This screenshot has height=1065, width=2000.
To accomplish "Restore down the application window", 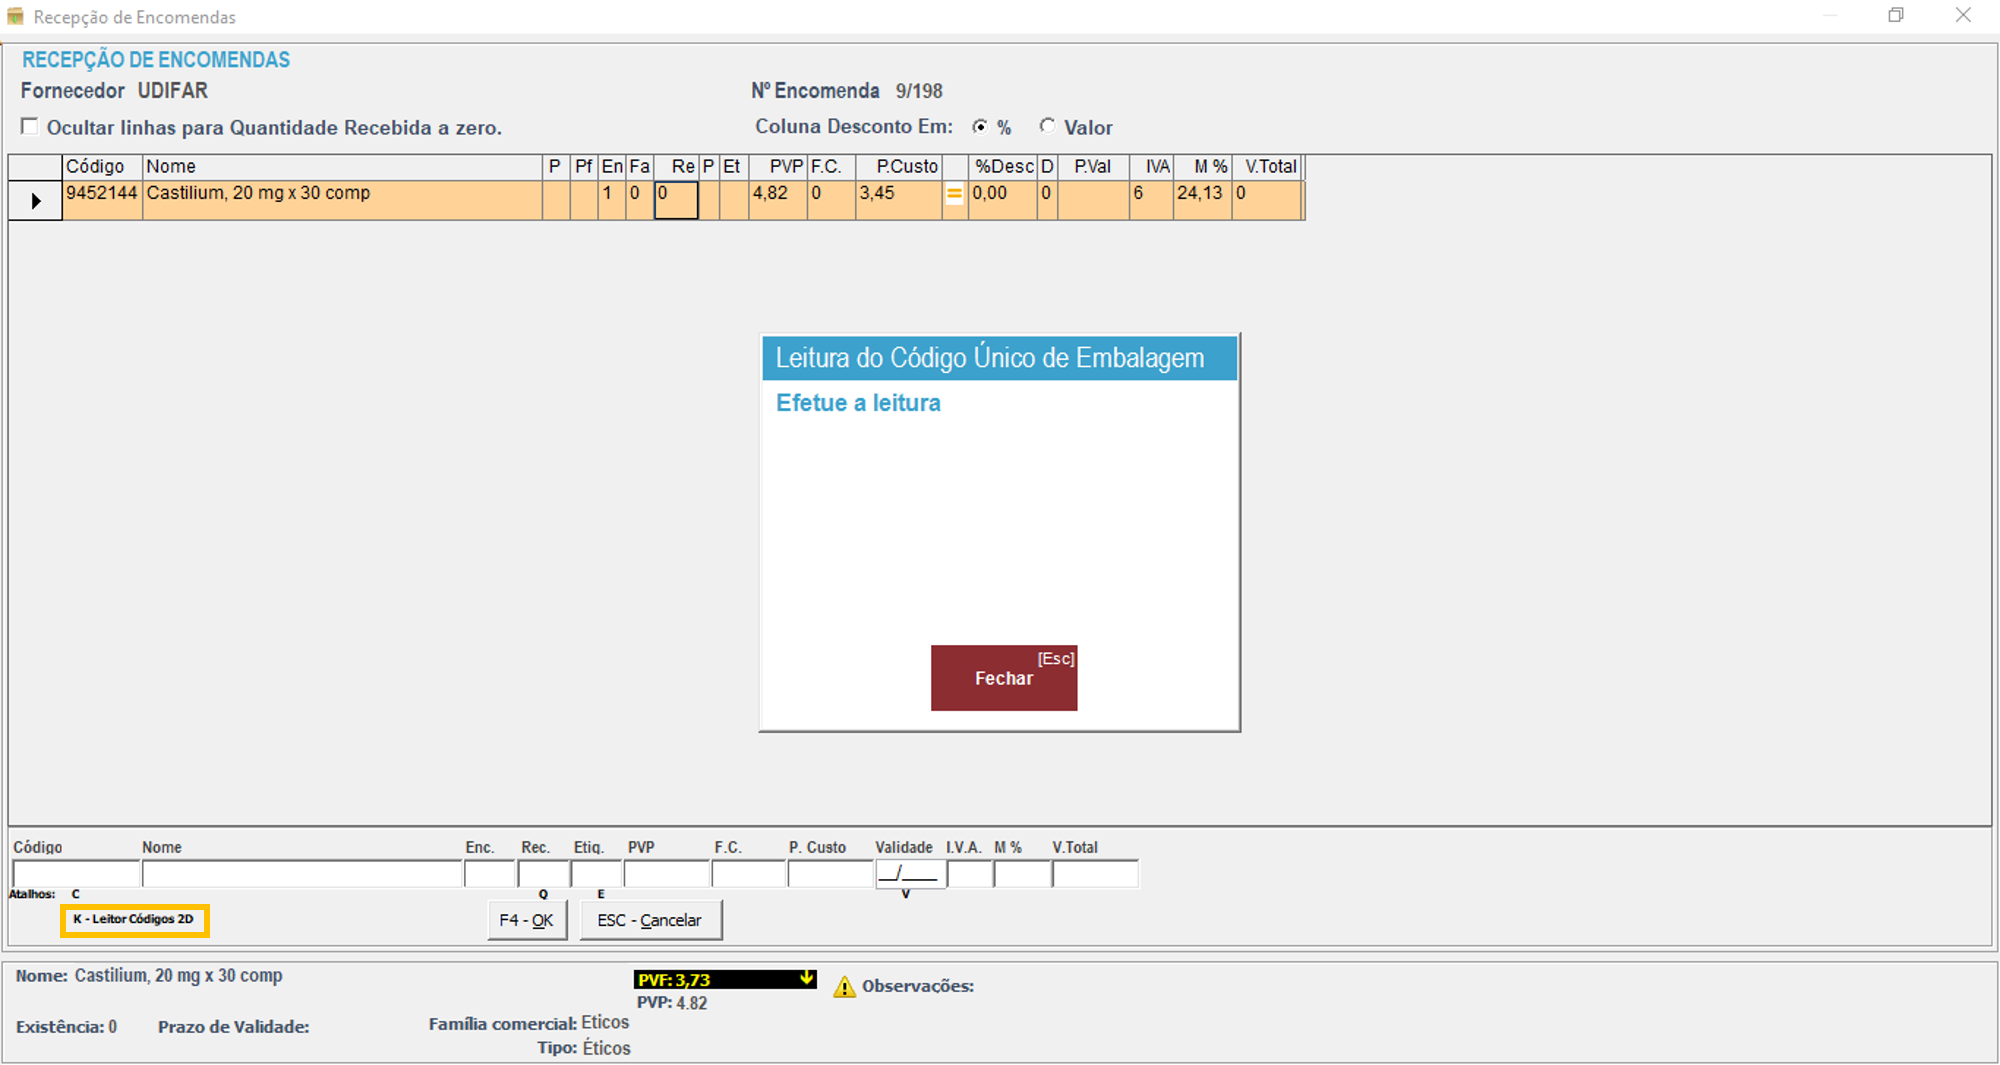I will coord(1895,16).
